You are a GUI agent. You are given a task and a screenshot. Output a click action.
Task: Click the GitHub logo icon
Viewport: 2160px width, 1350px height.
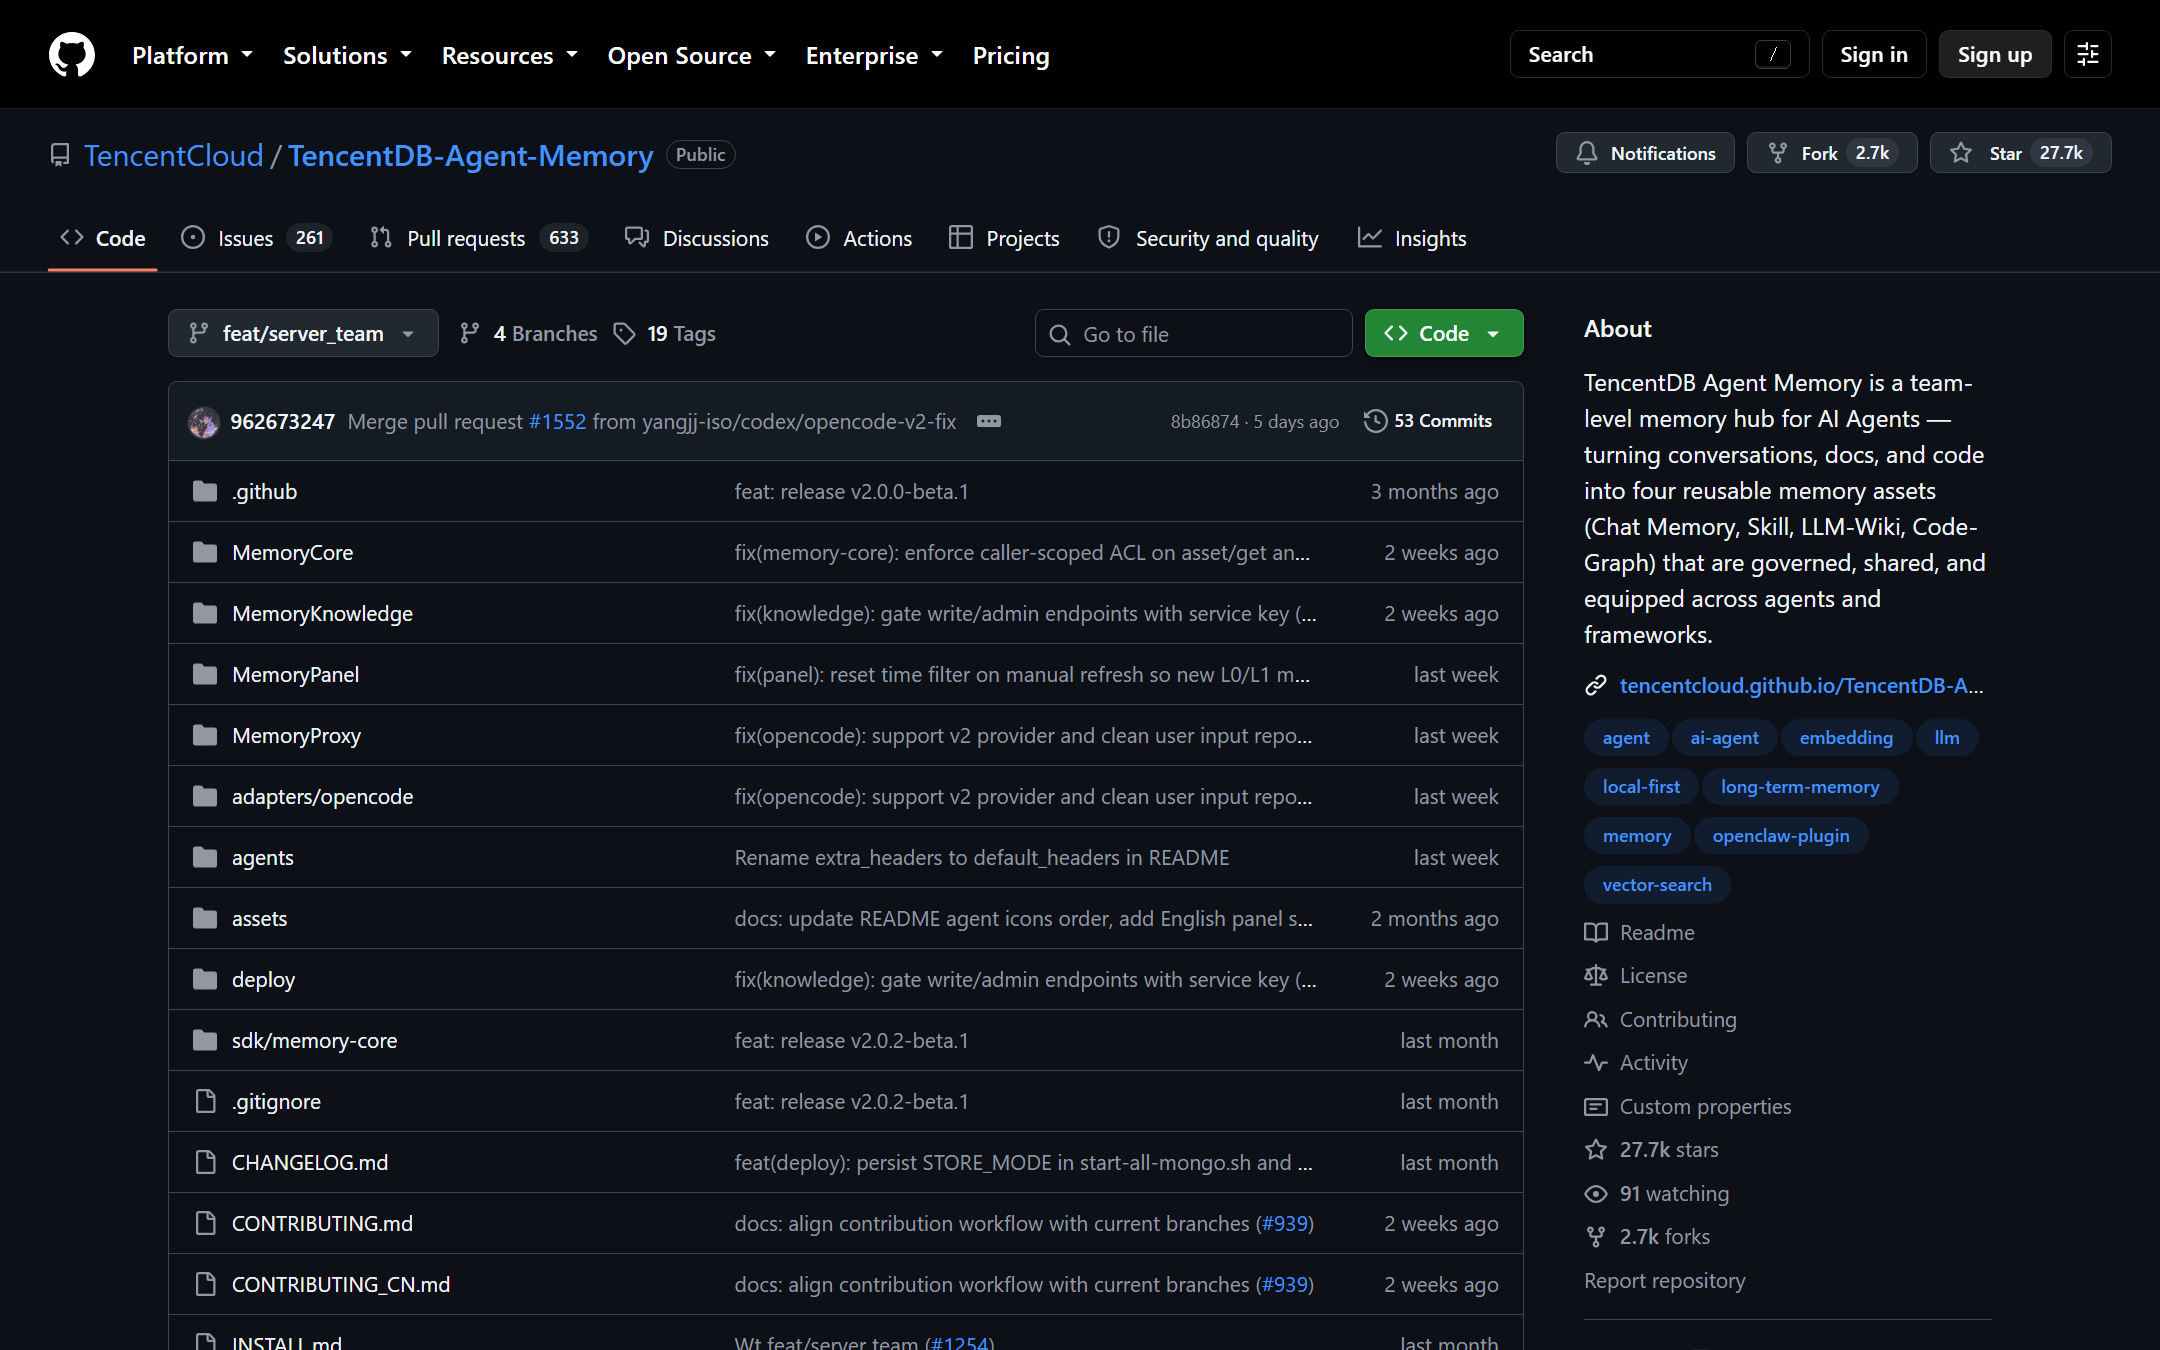[72, 54]
